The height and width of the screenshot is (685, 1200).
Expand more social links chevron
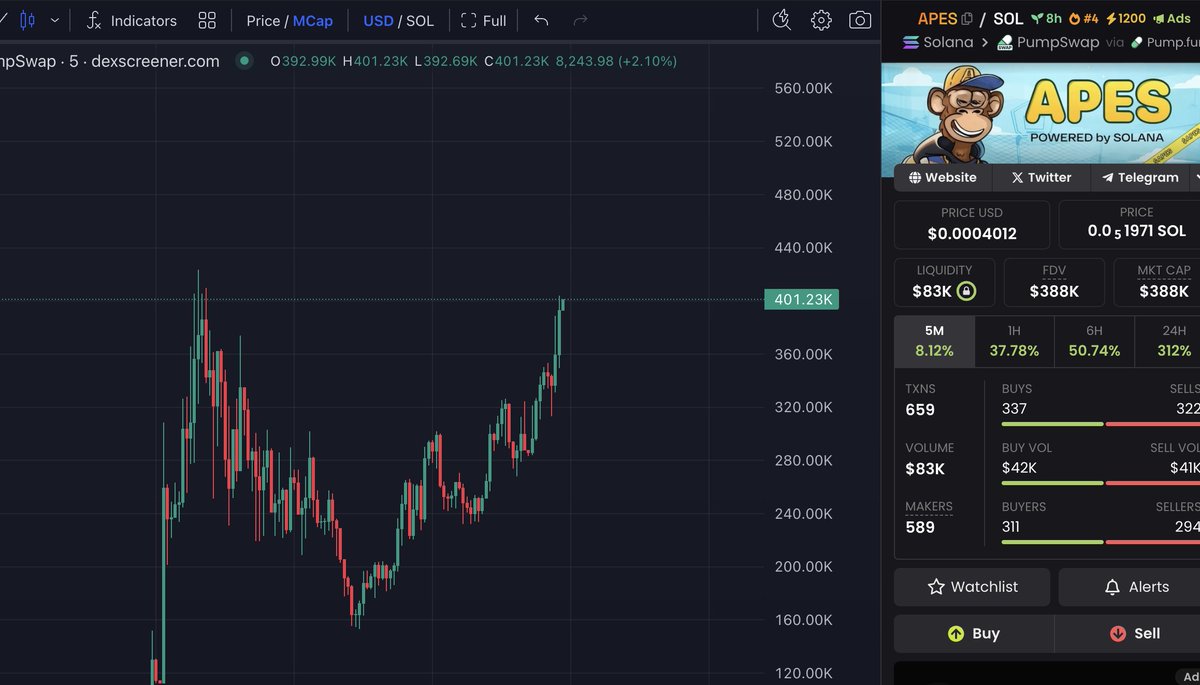point(1195,177)
